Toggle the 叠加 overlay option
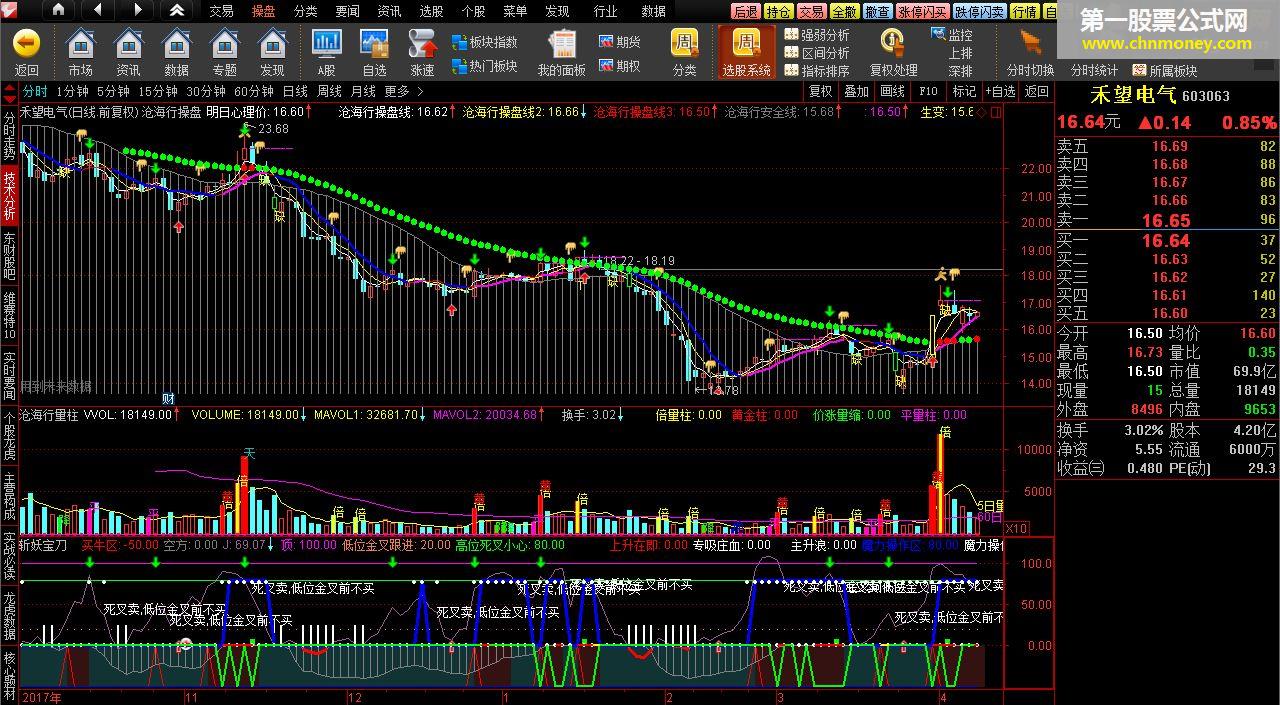This screenshot has width=1280, height=705. (857, 91)
